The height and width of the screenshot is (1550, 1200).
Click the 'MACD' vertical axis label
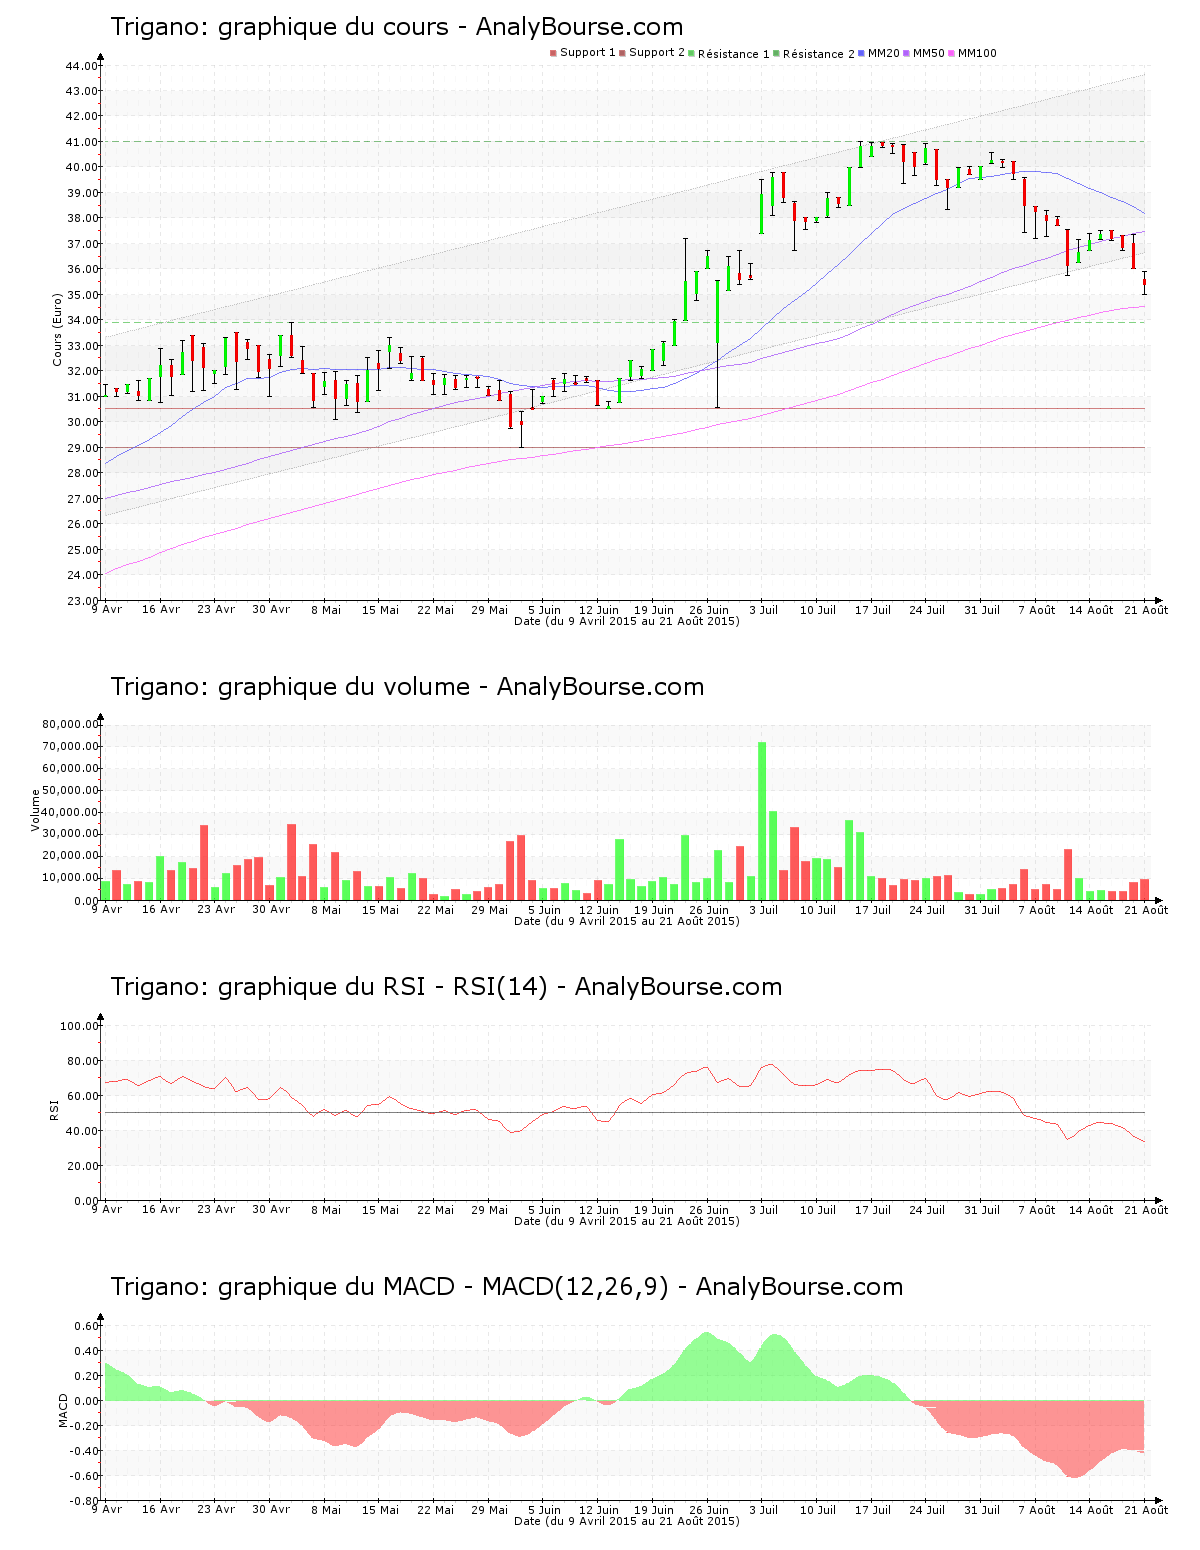tap(64, 1410)
